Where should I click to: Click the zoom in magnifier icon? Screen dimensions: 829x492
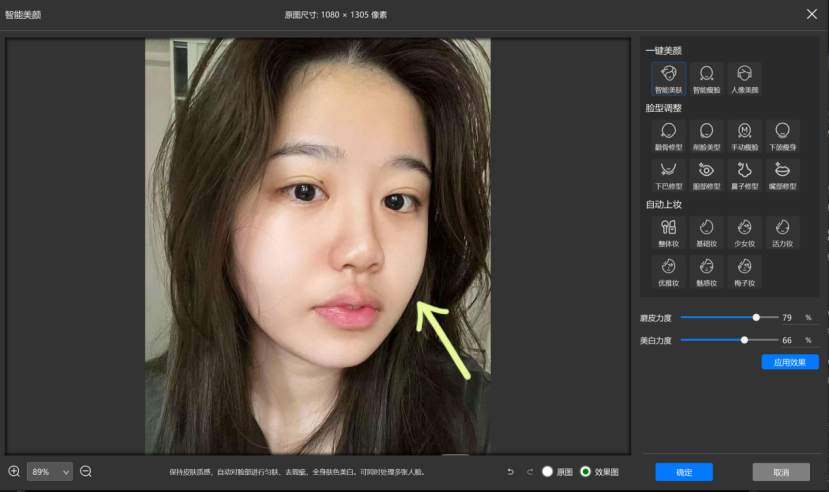14,471
